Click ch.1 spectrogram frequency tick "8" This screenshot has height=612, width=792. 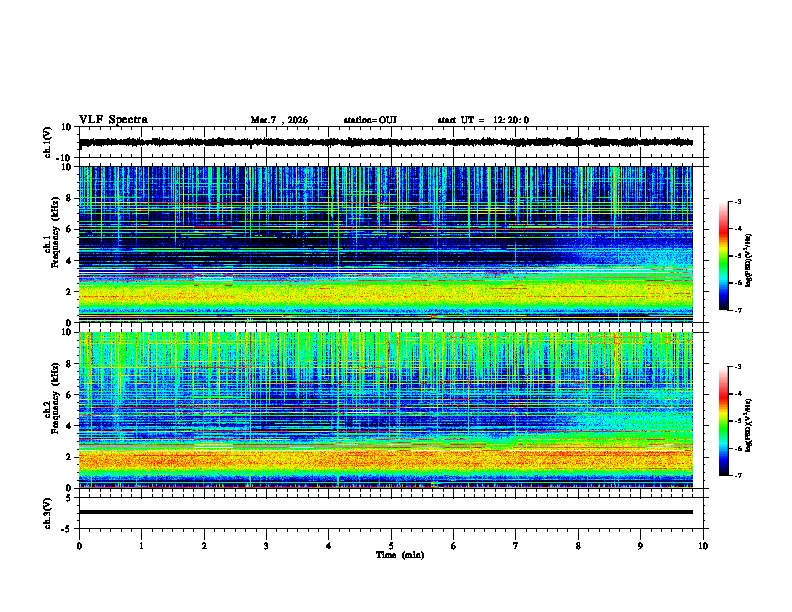pyautogui.click(x=69, y=198)
